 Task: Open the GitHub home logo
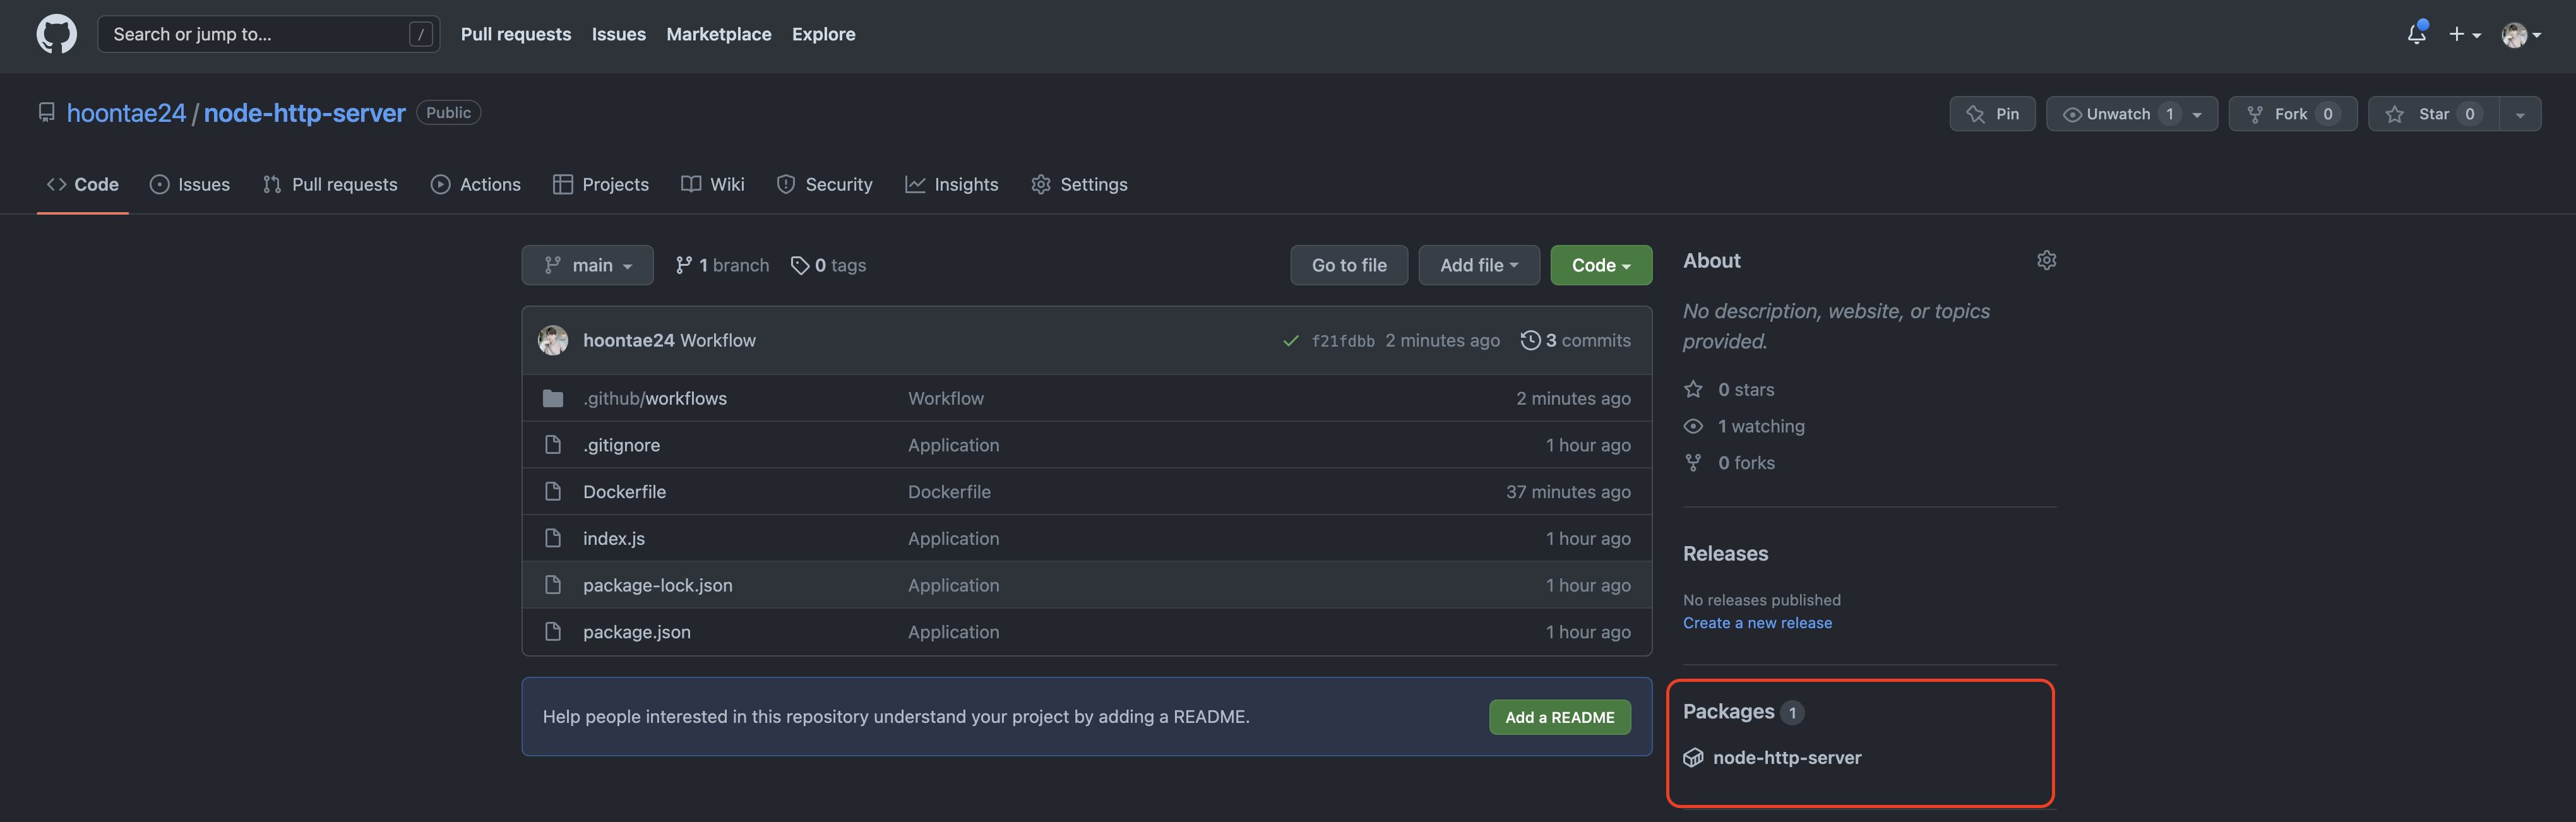point(56,34)
